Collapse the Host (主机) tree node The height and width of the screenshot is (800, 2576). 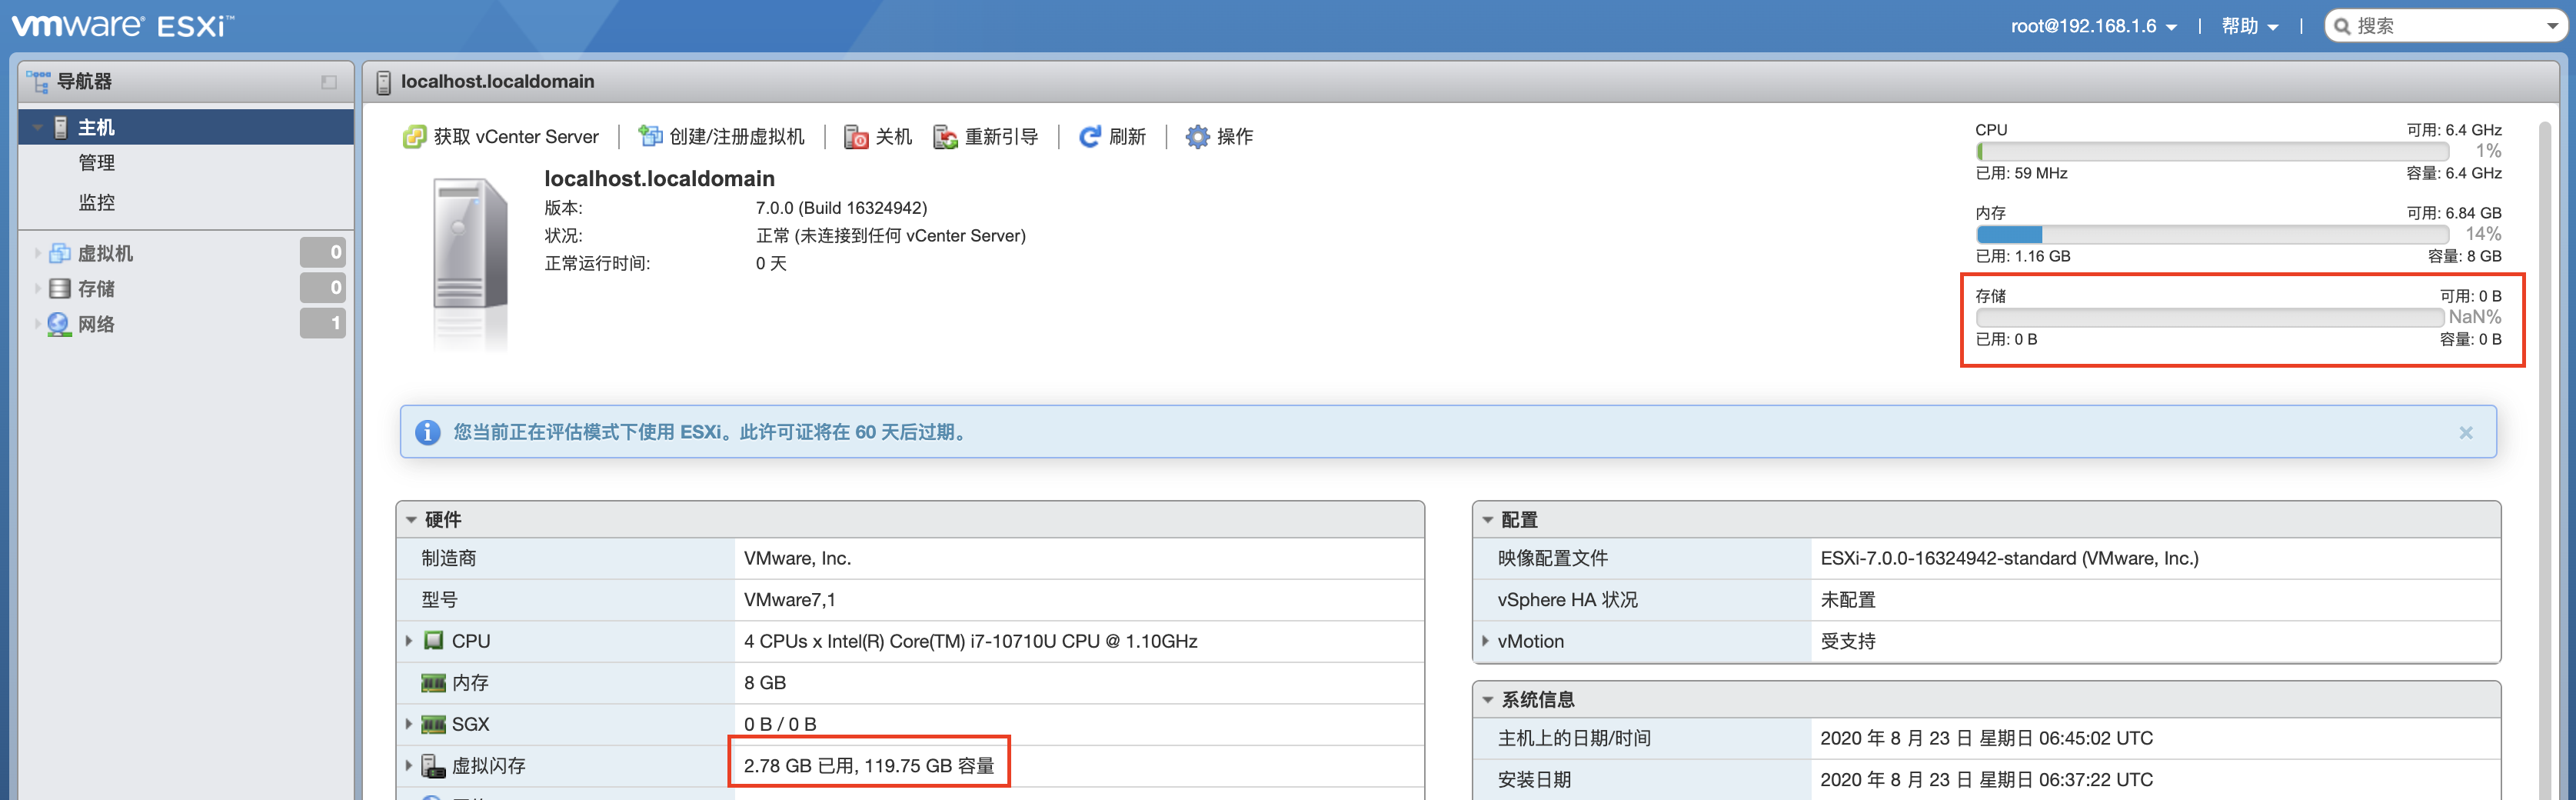[38, 128]
